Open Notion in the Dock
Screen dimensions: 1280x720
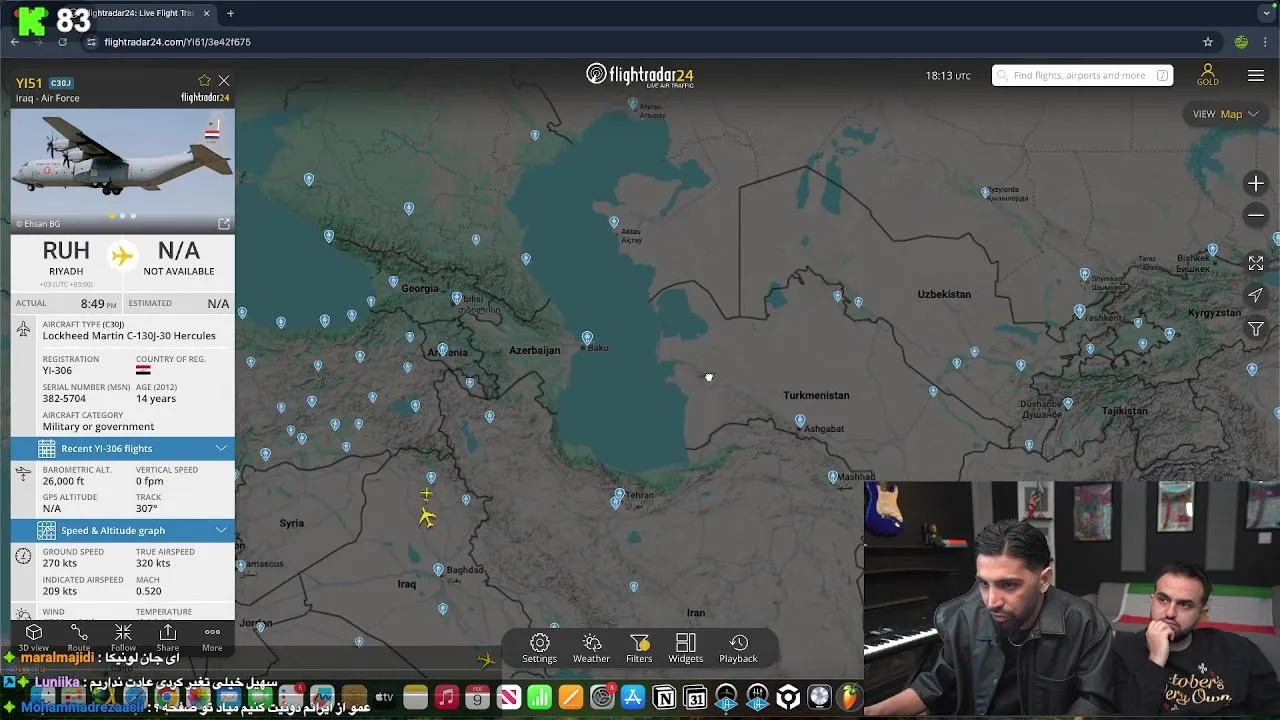point(664,697)
